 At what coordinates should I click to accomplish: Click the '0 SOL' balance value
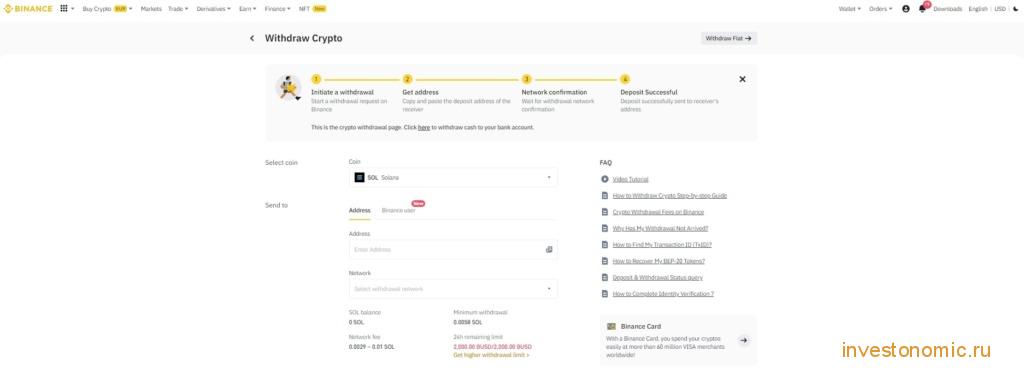pyautogui.click(x=356, y=322)
